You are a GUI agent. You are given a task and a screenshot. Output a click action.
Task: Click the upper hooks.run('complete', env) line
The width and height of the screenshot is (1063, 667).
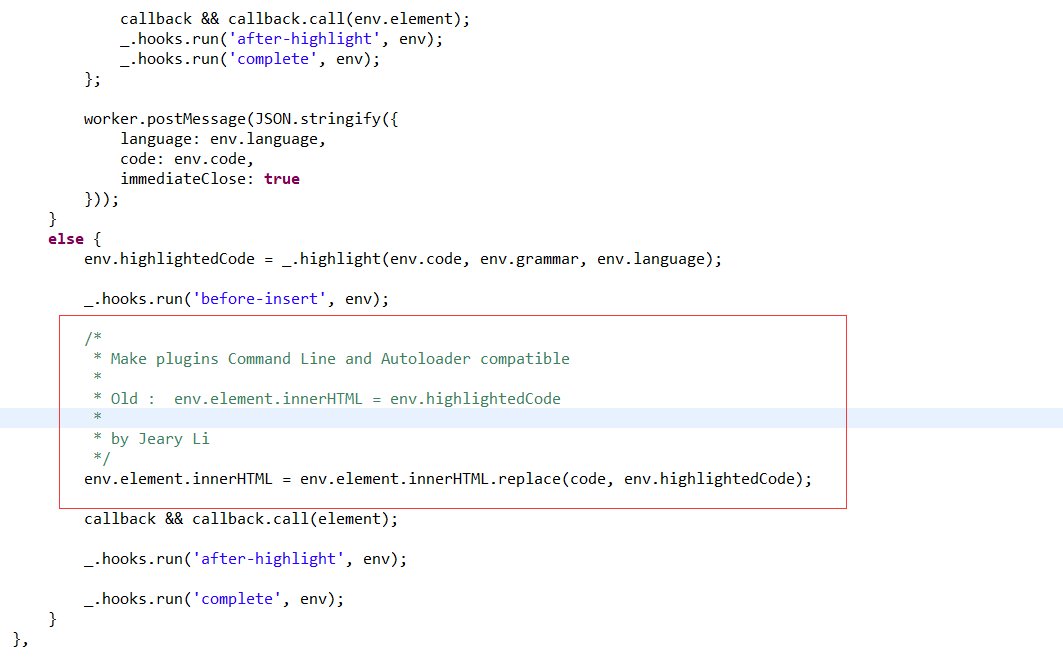250,59
